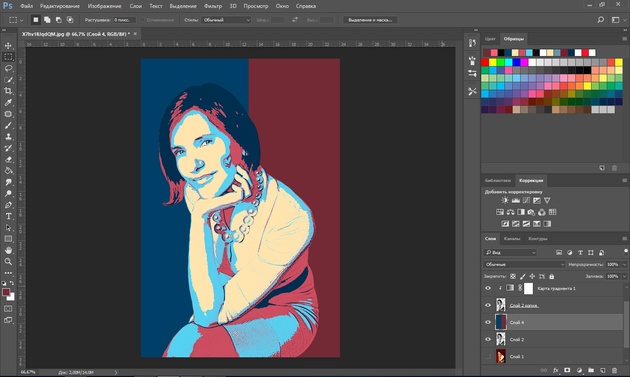Viewport: 630px width, 377px height.
Task: Select the Pen tool
Action: tap(8, 205)
